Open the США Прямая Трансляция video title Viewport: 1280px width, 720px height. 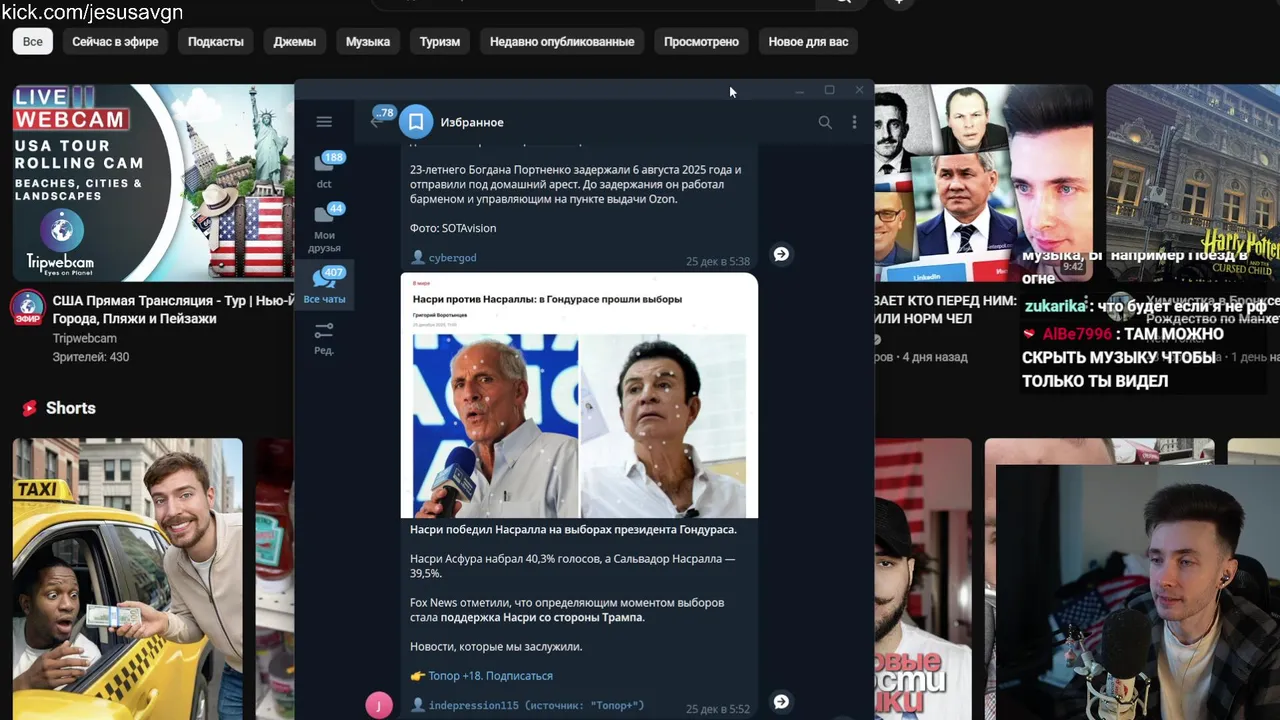[x=173, y=309]
